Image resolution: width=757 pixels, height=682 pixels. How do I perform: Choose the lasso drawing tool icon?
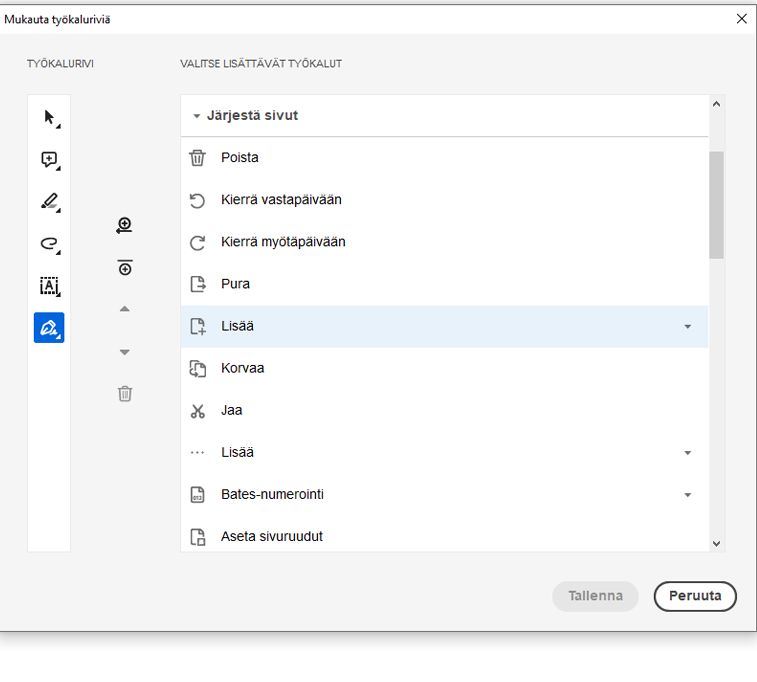(x=49, y=243)
